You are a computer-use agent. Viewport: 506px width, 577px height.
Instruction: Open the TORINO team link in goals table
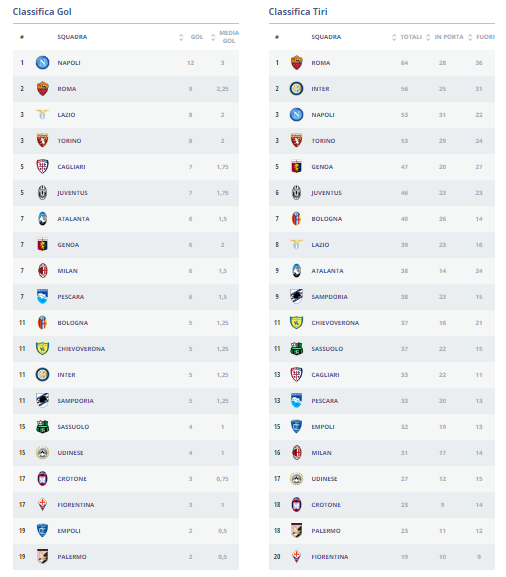click(x=69, y=141)
